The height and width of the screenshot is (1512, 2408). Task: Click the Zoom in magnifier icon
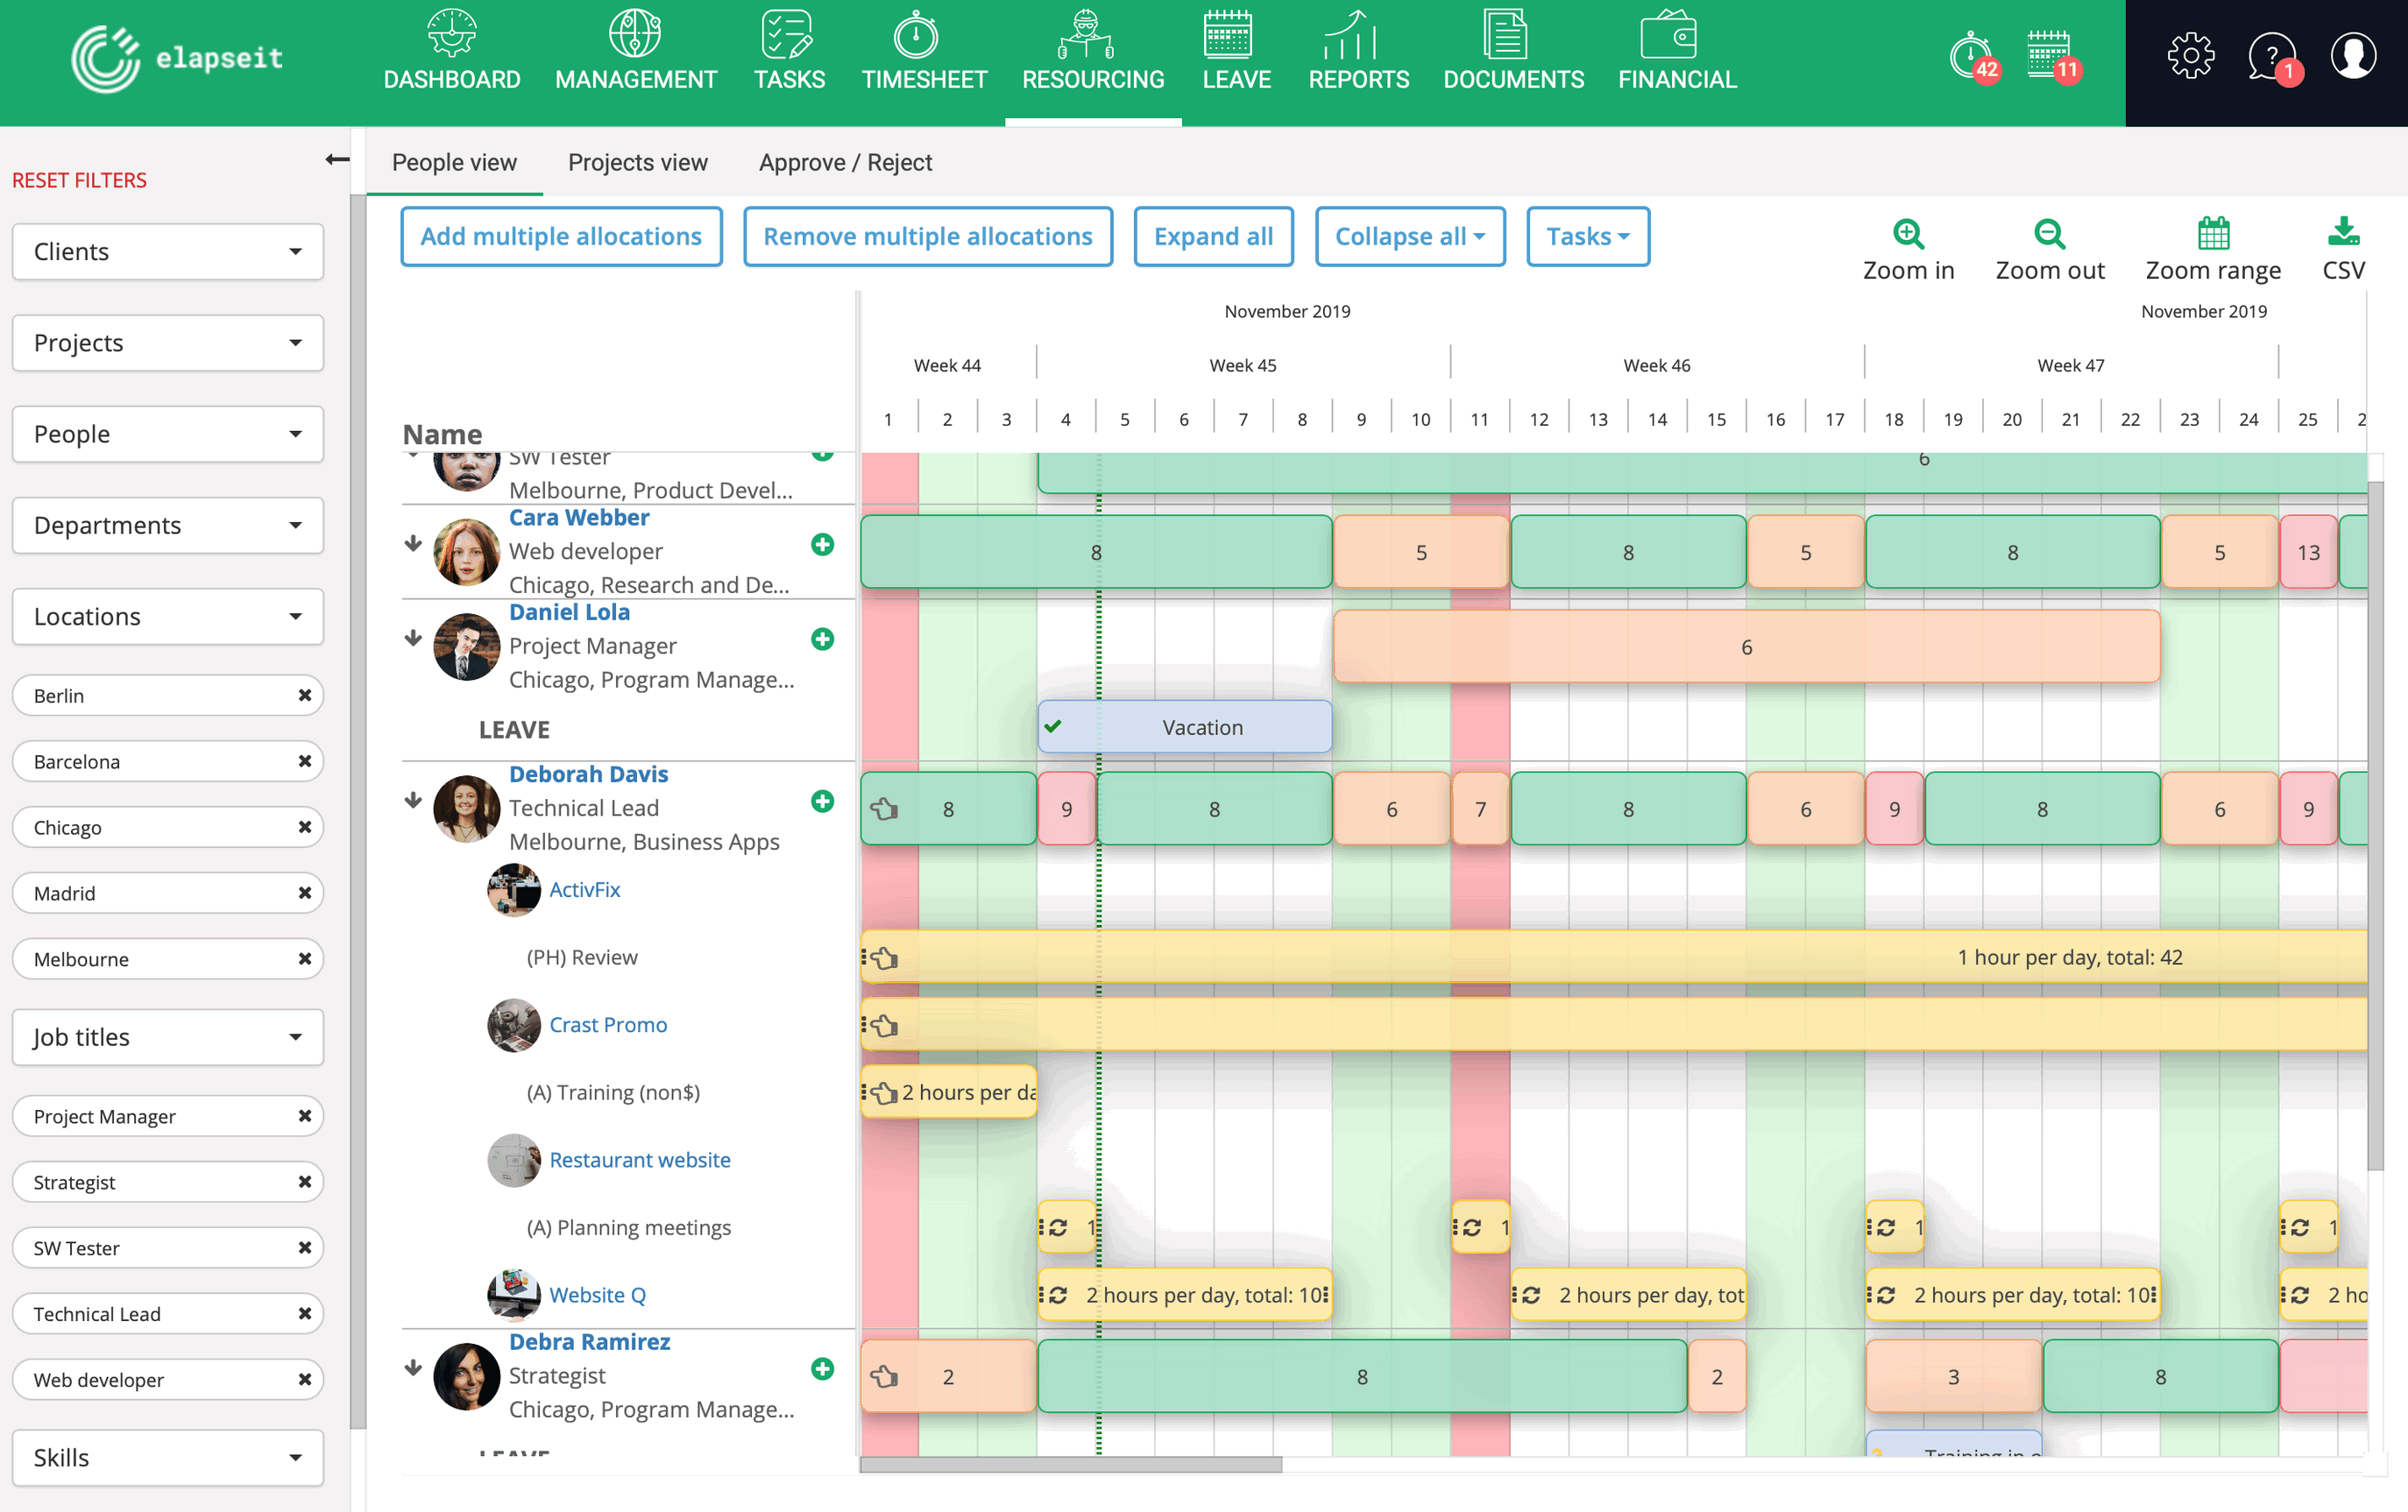click(x=1908, y=234)
